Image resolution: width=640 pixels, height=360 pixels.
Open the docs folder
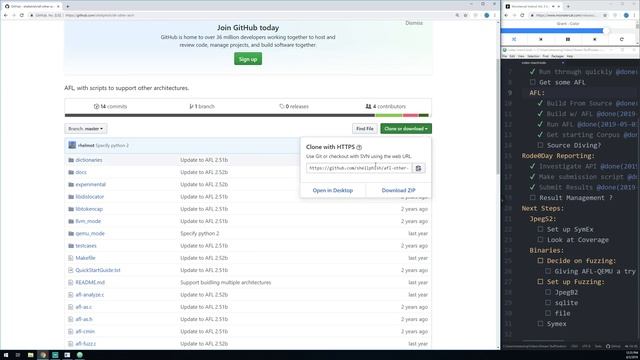(81, 172)
